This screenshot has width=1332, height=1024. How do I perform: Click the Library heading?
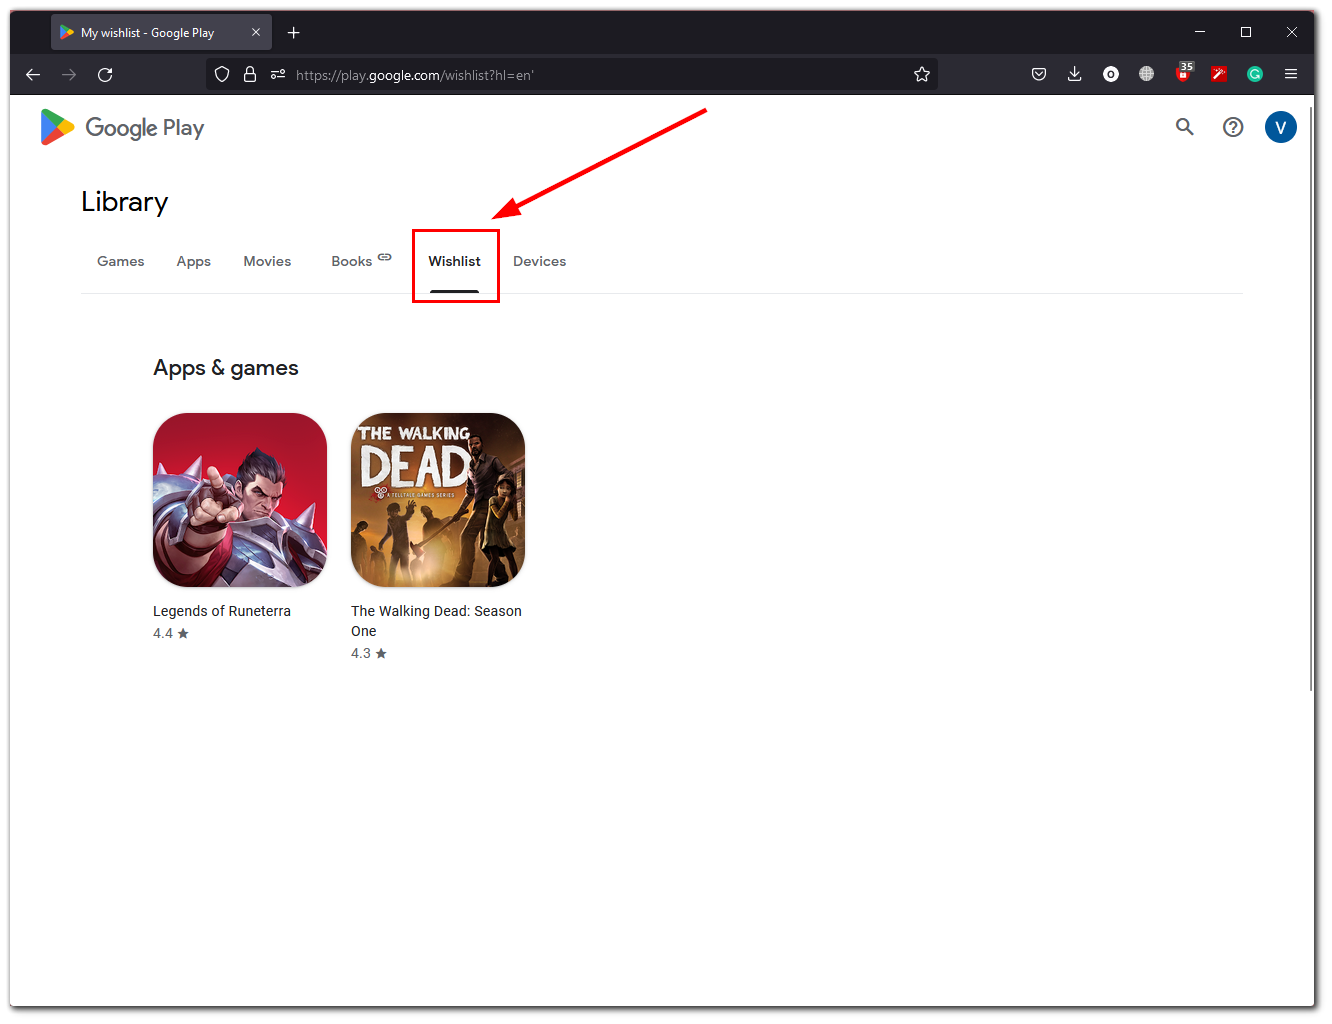pyautogui.click(x=125, y=202)
